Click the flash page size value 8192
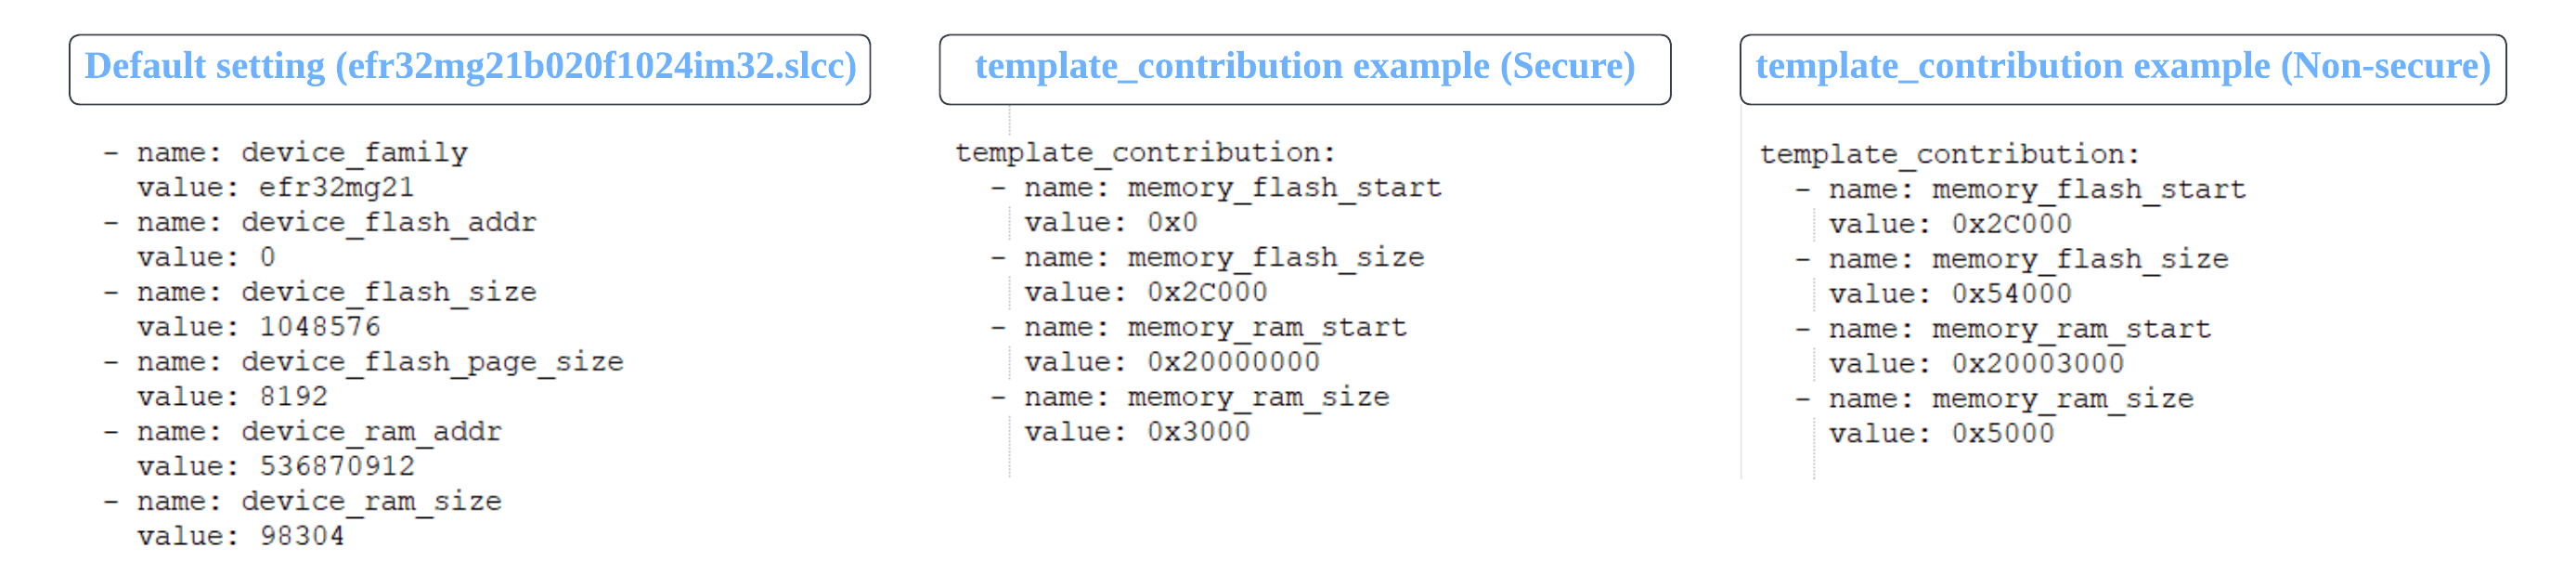The width and height of the screenshot is (2576, 587). [293, 397]
